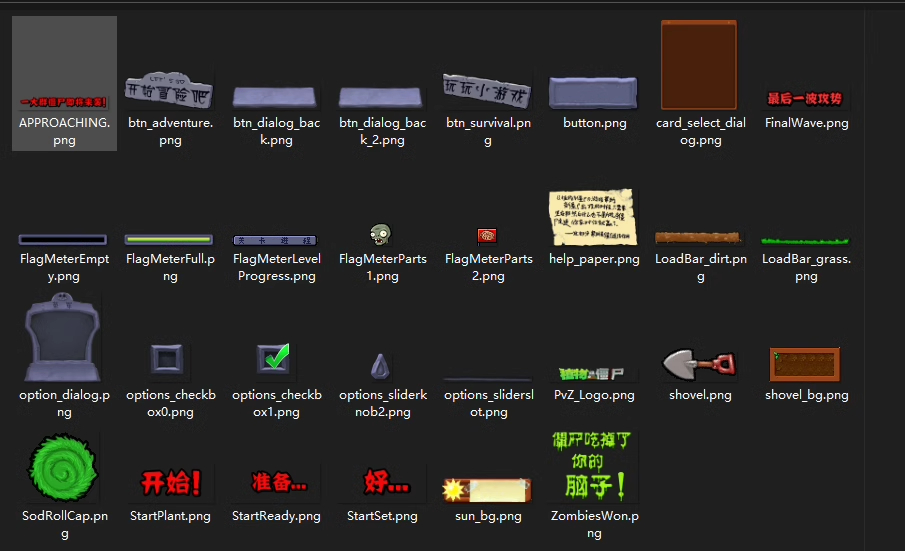The width and height of the screenshot is (905, 551).
Task: Click the file name label btn_adventure.png
Action: coord(170,131)
